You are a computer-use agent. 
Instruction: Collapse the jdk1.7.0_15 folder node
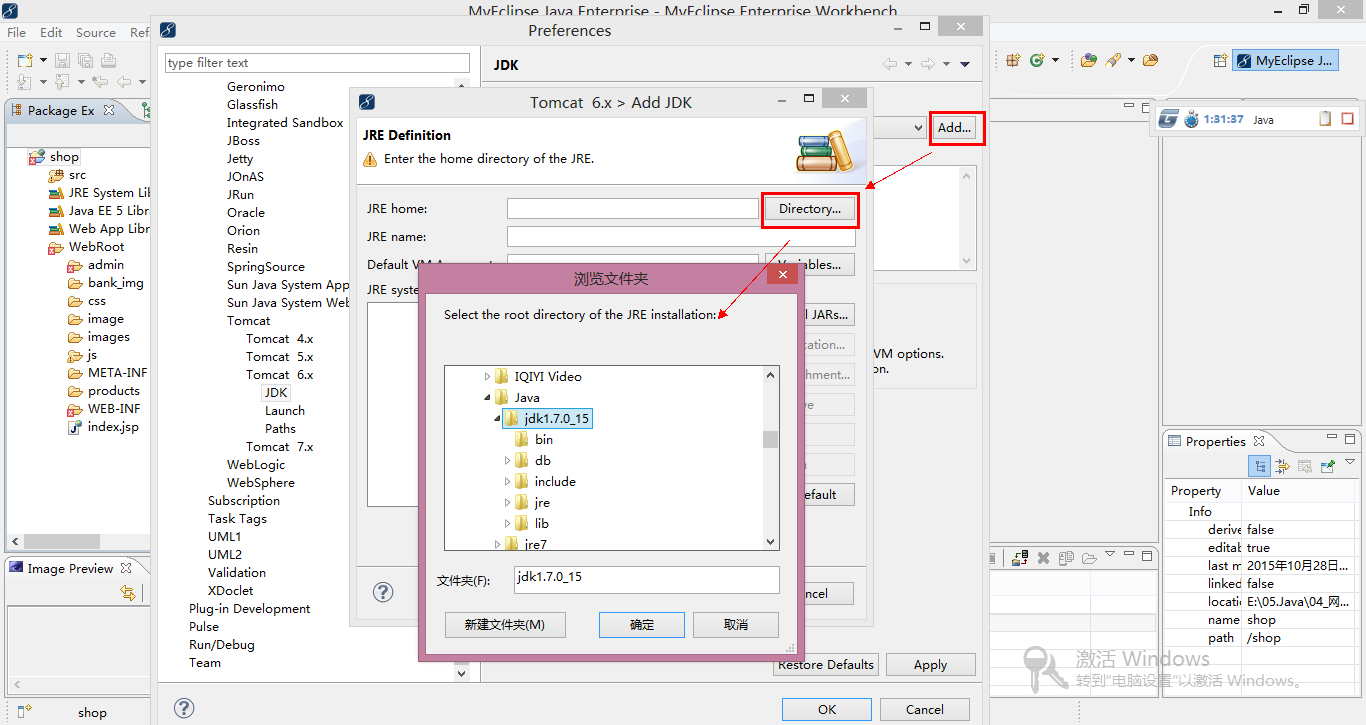click(x=498, y=419)
